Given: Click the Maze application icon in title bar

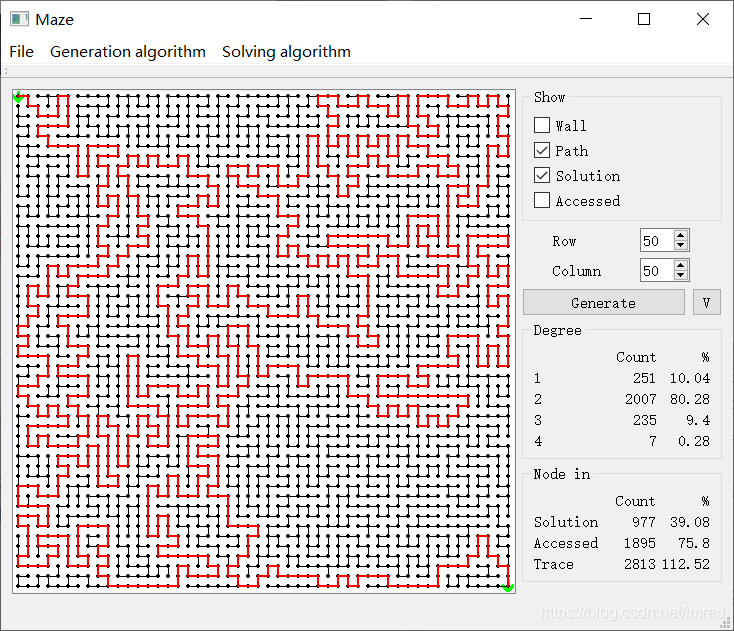Looking at the screenshot, I should pyautogui.click(x=19, y=19).
